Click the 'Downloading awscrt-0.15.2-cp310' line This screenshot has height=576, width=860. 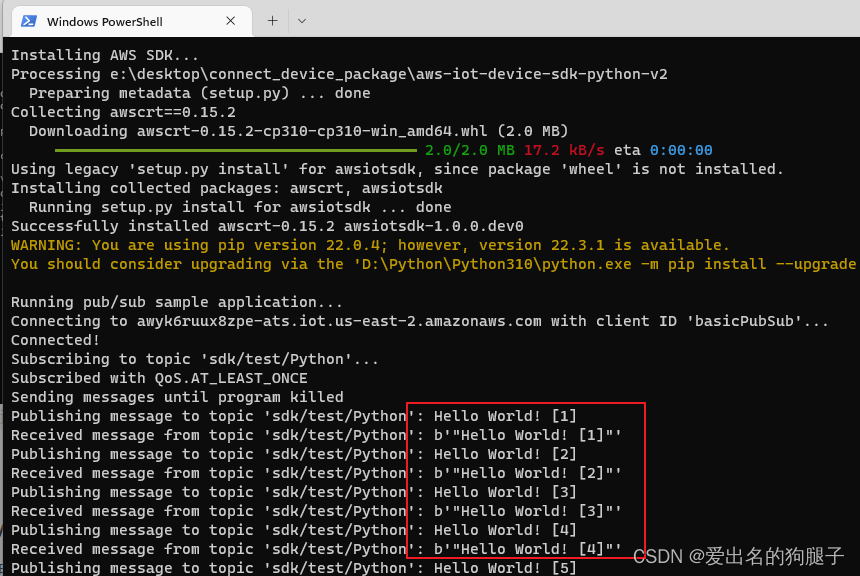point(298,131)
